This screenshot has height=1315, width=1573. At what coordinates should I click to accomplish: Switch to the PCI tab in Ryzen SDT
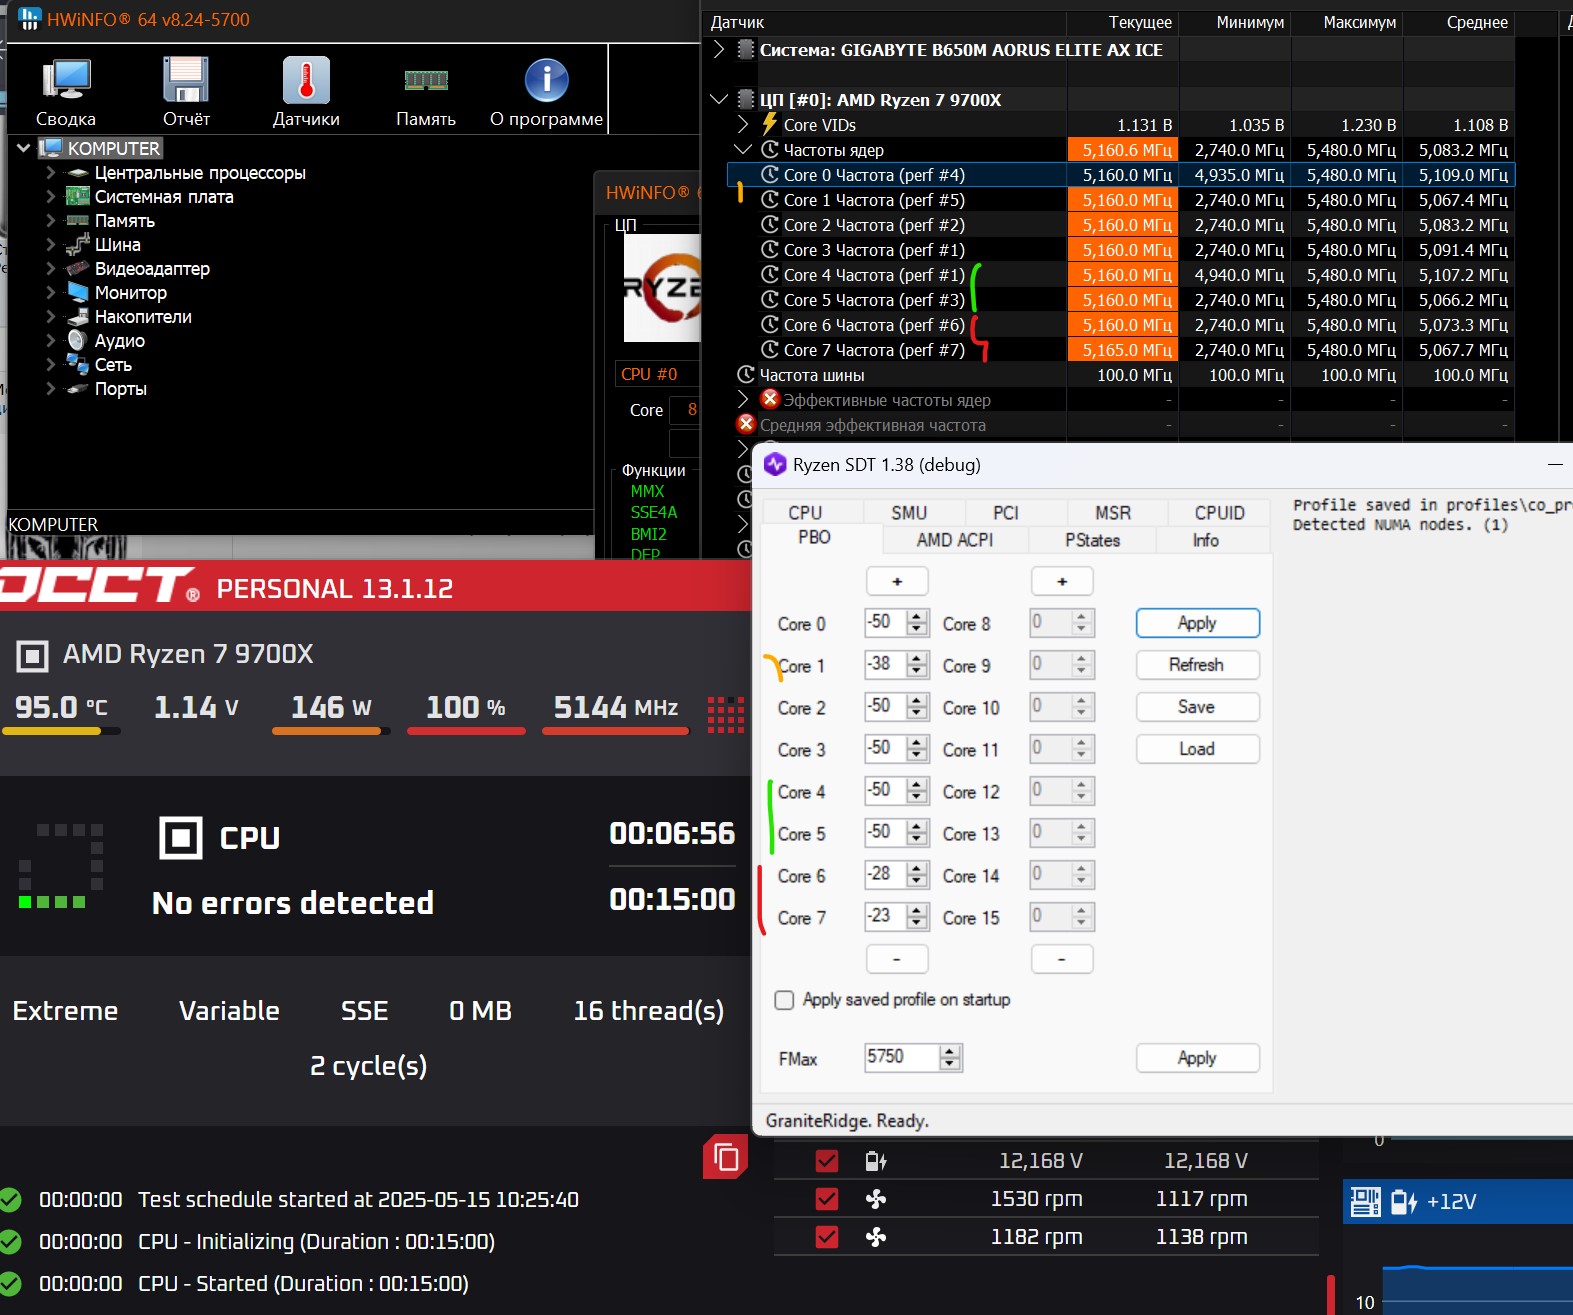1006,513
